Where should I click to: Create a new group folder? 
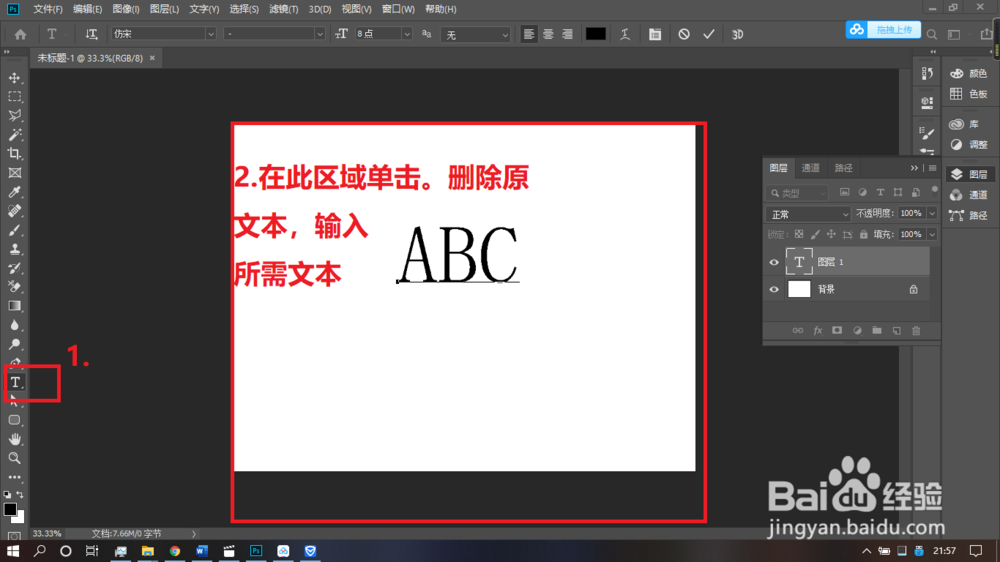pos(877,330)
